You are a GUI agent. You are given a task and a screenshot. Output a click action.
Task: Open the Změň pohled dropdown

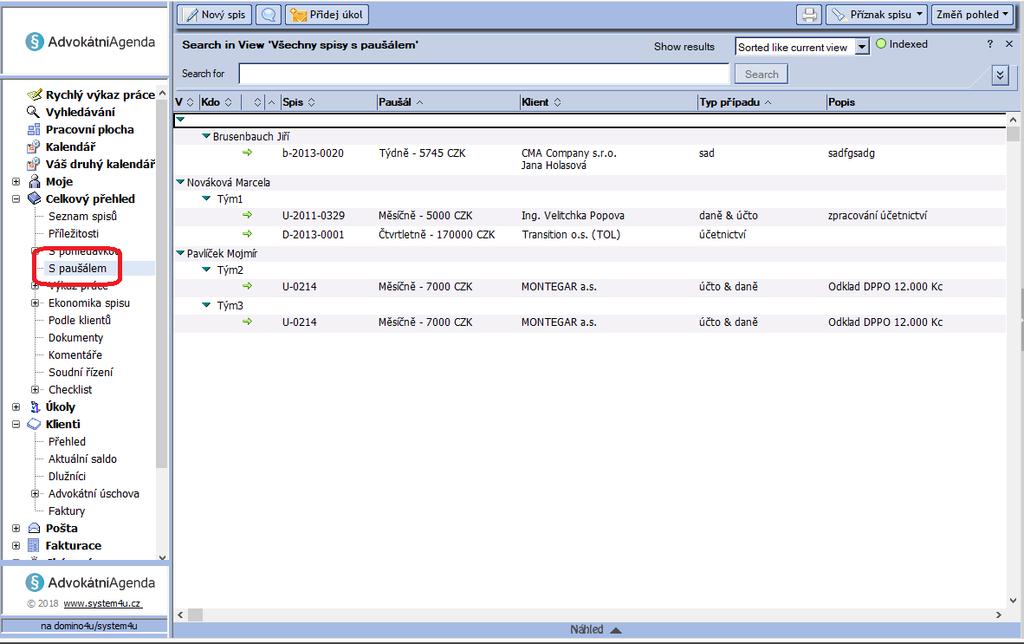tap(972, 14)
